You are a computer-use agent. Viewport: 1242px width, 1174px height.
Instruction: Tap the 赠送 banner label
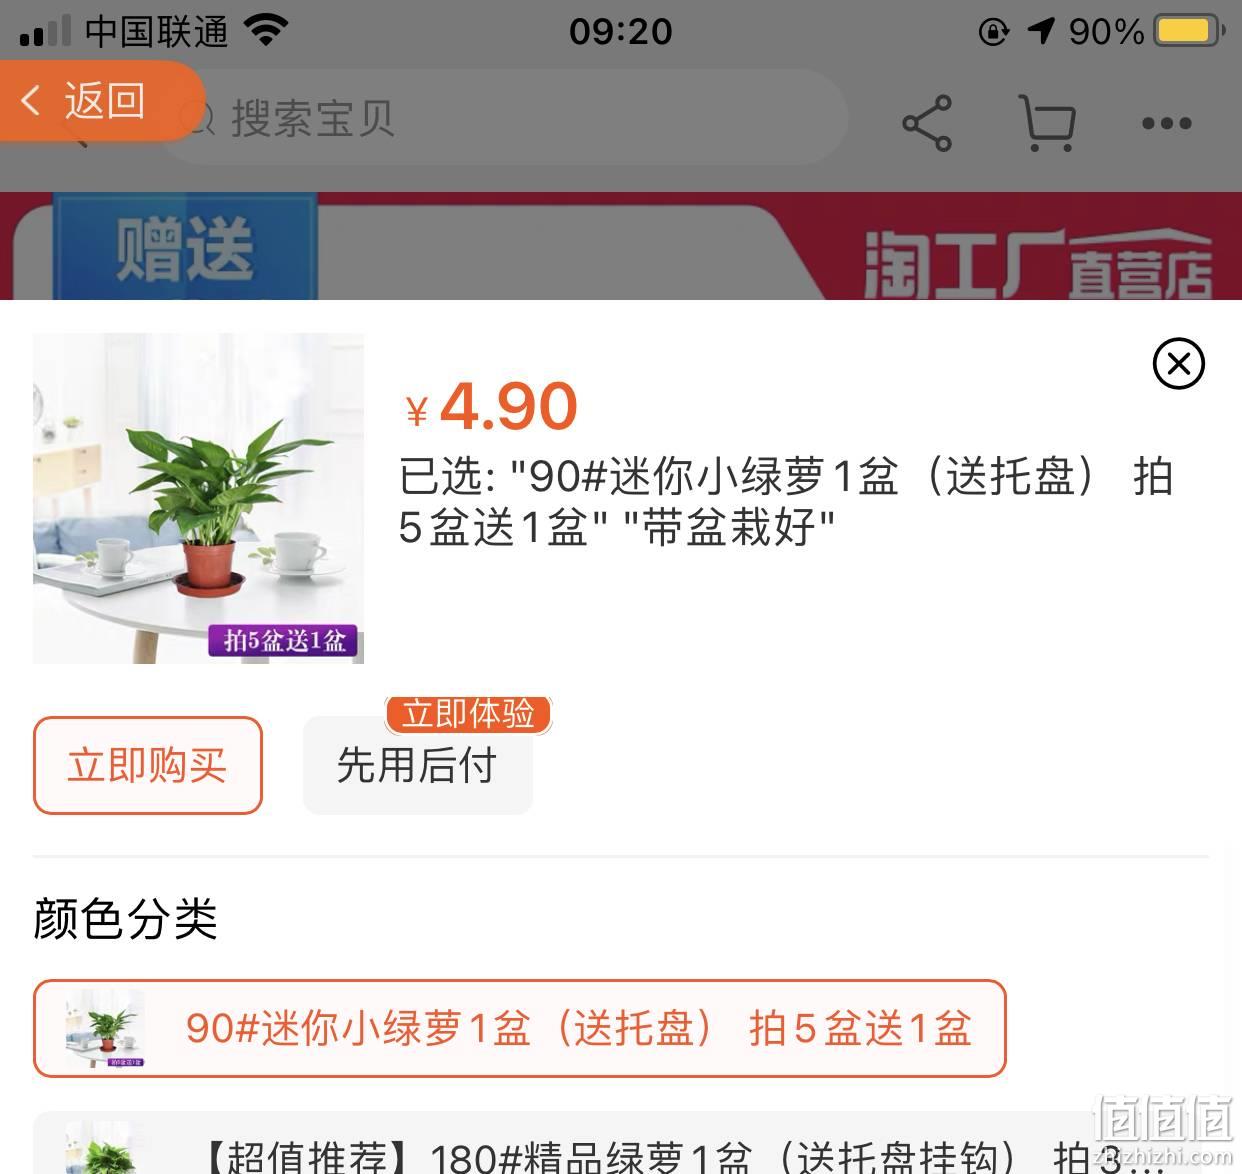(x=184, y=248)
